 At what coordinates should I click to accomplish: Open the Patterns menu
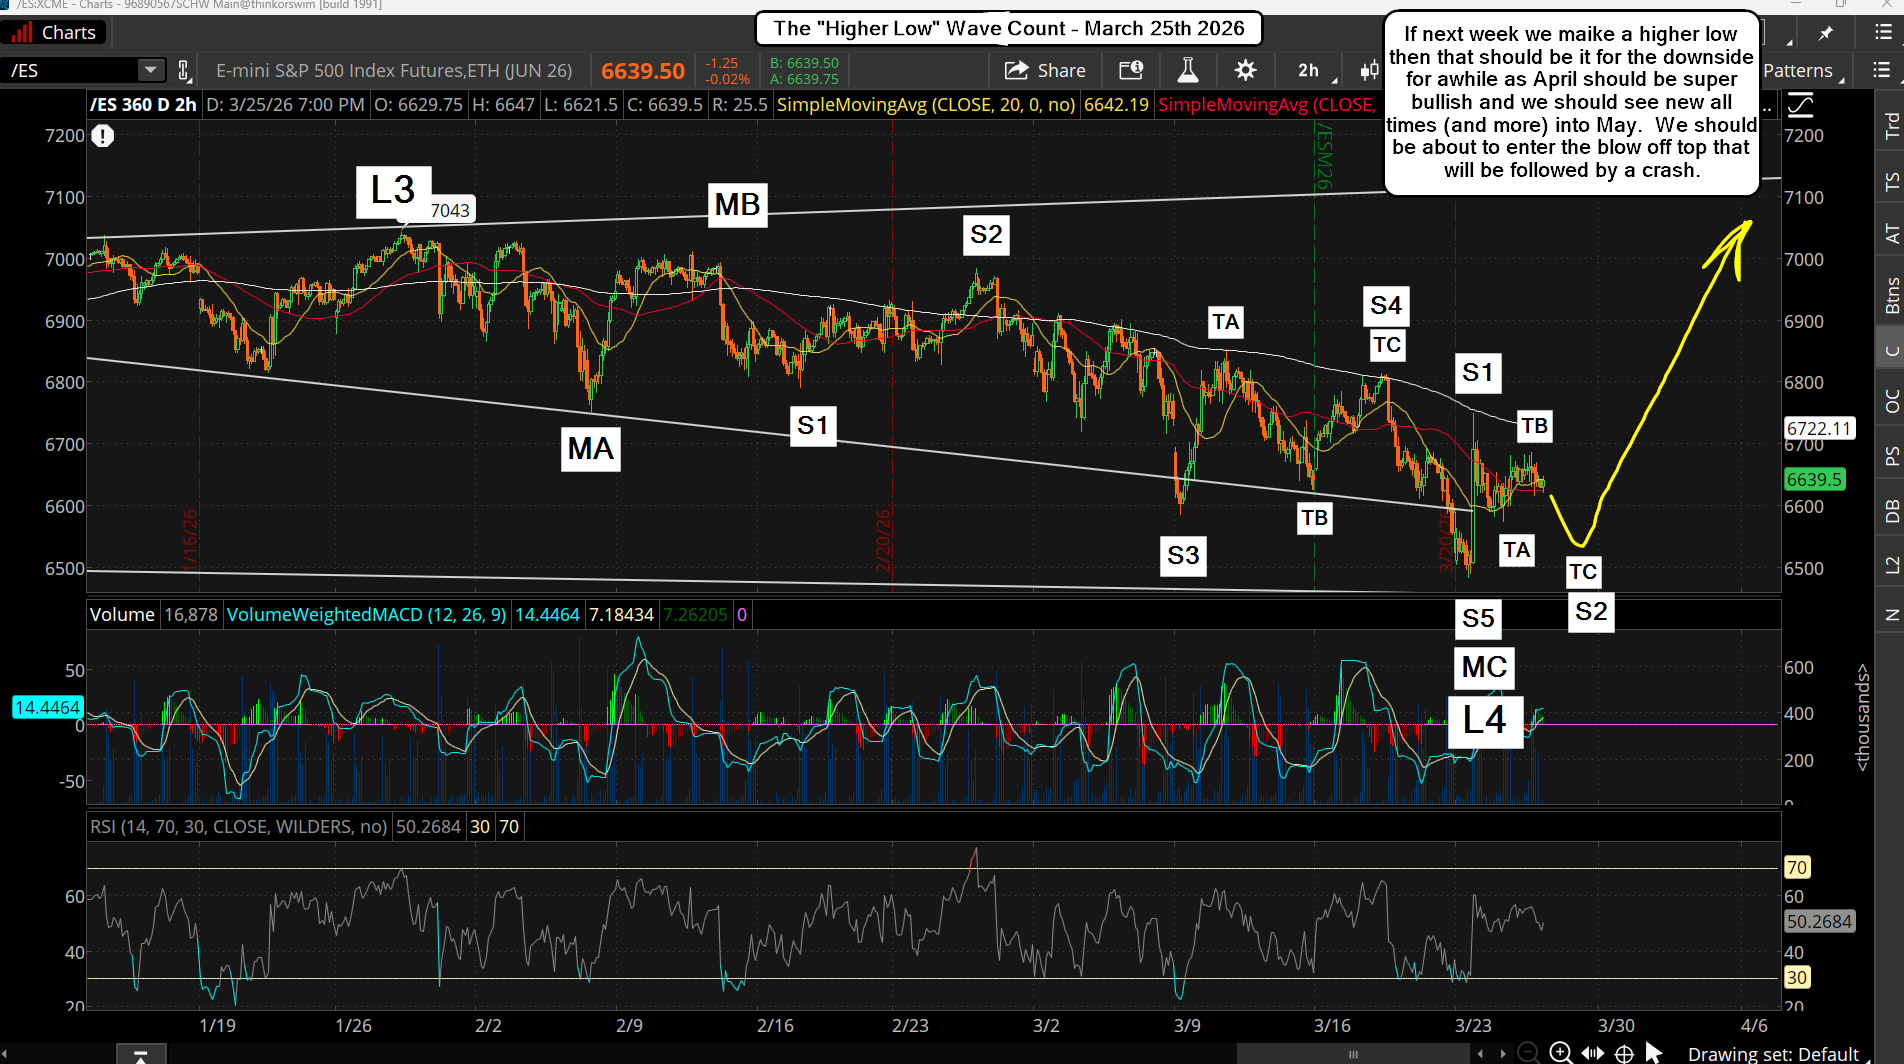click(1799, 70)
